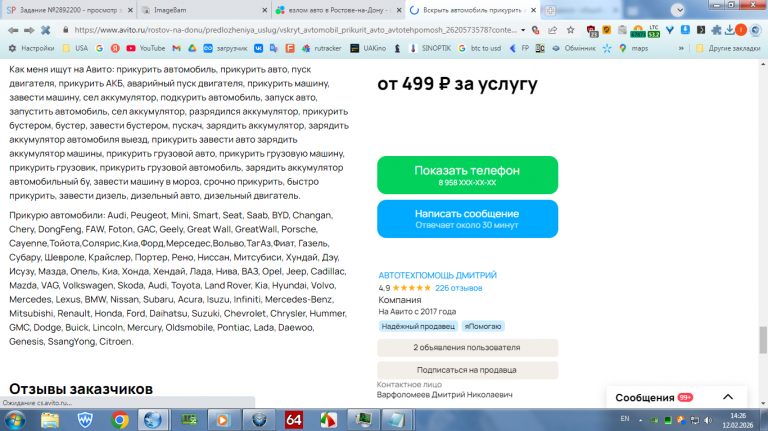Open the share page icon in address bar
Viewport: 768px width, 431px height.
[552, 30]
